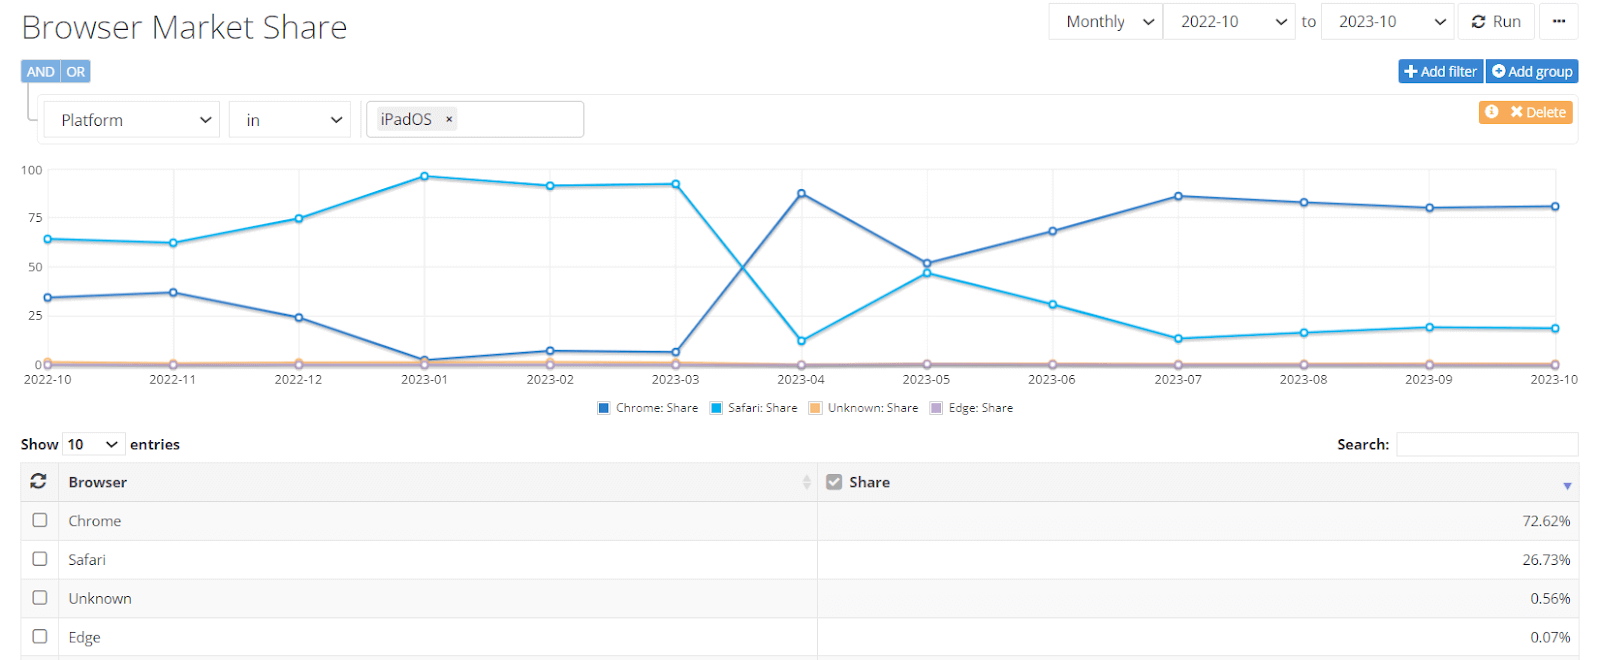The height and width of the screenshot is (660, 1600).
Task: Select the AND filter logic
Action: tap(41, 72)
